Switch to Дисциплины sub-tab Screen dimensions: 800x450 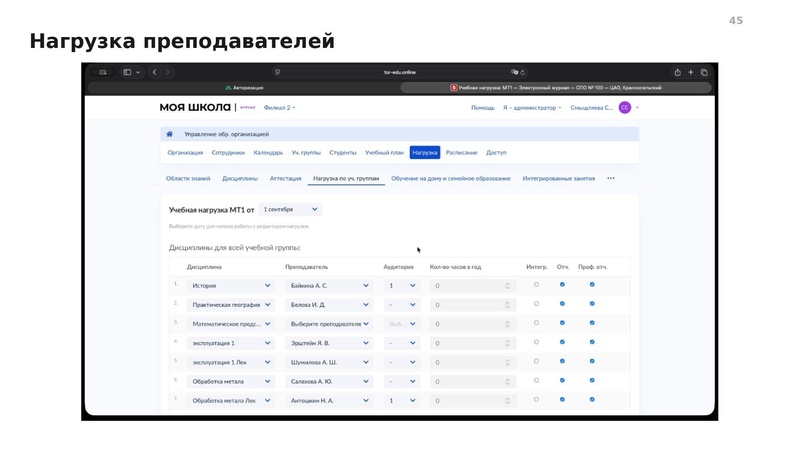pos(240,179)
